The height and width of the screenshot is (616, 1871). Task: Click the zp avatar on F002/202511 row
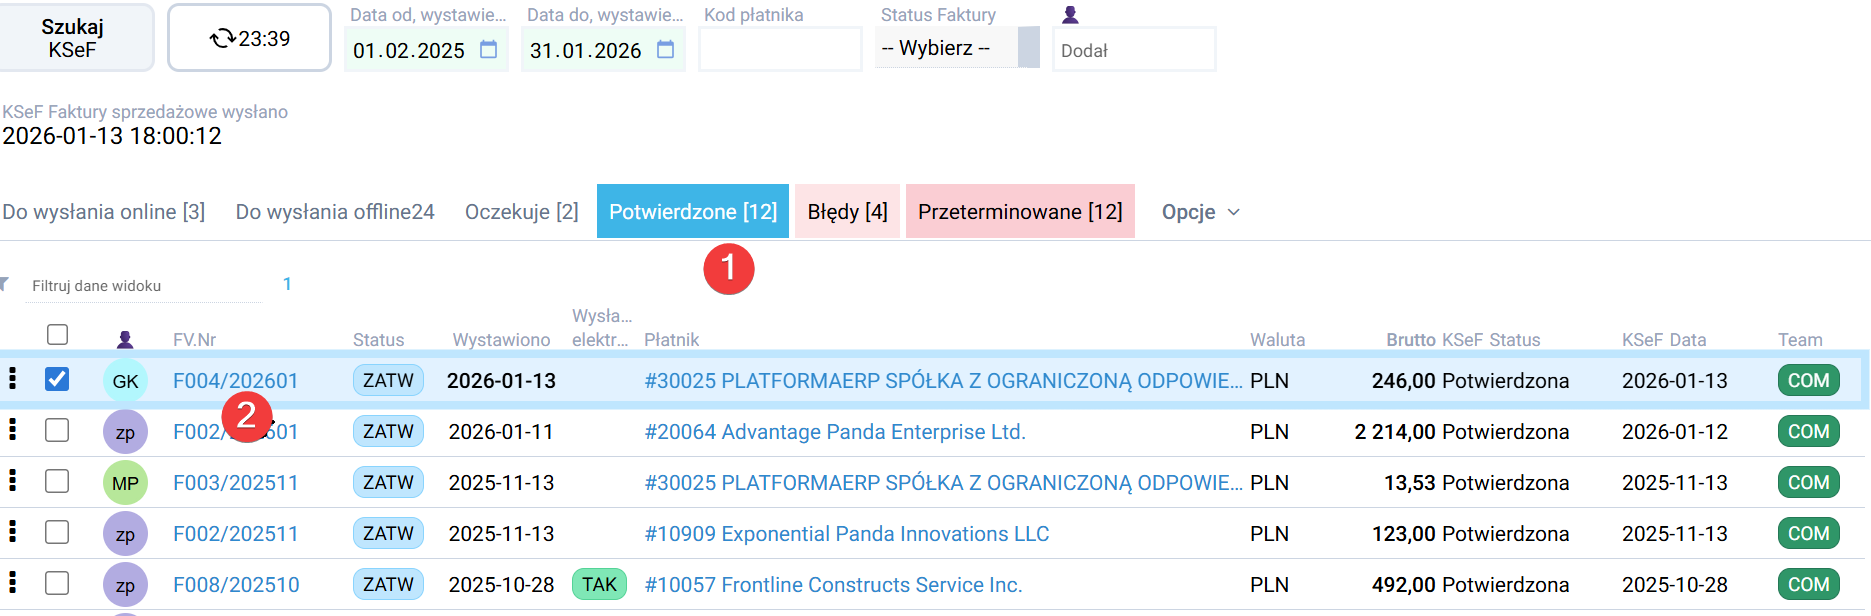pyautogui.click(x=124, y=533)
